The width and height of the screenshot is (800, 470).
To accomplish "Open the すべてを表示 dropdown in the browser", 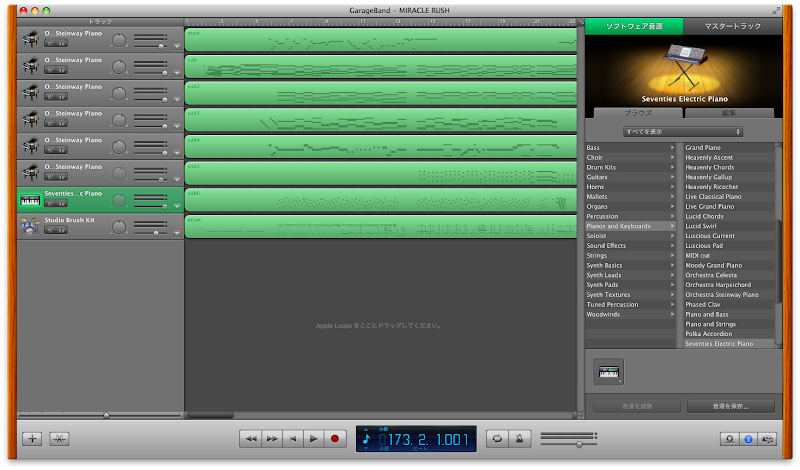I will tap(683, 132).
